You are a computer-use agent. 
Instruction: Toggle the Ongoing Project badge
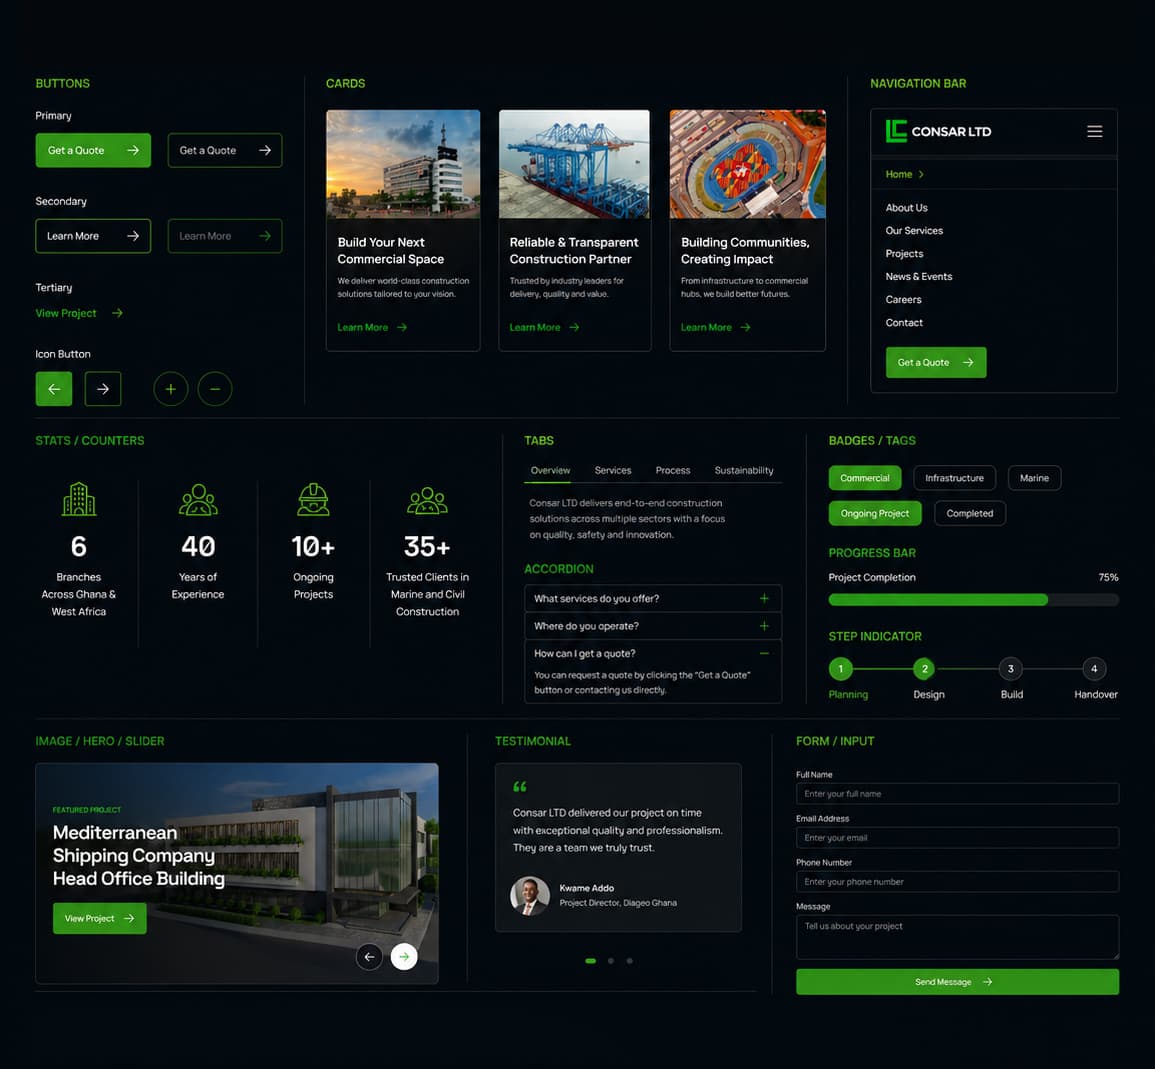pos(874,514)
